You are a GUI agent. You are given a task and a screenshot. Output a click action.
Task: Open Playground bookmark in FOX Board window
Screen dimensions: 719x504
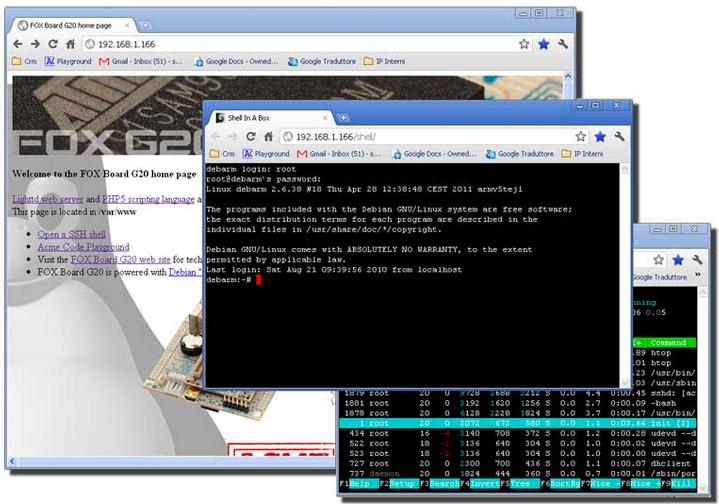[68, 61]
